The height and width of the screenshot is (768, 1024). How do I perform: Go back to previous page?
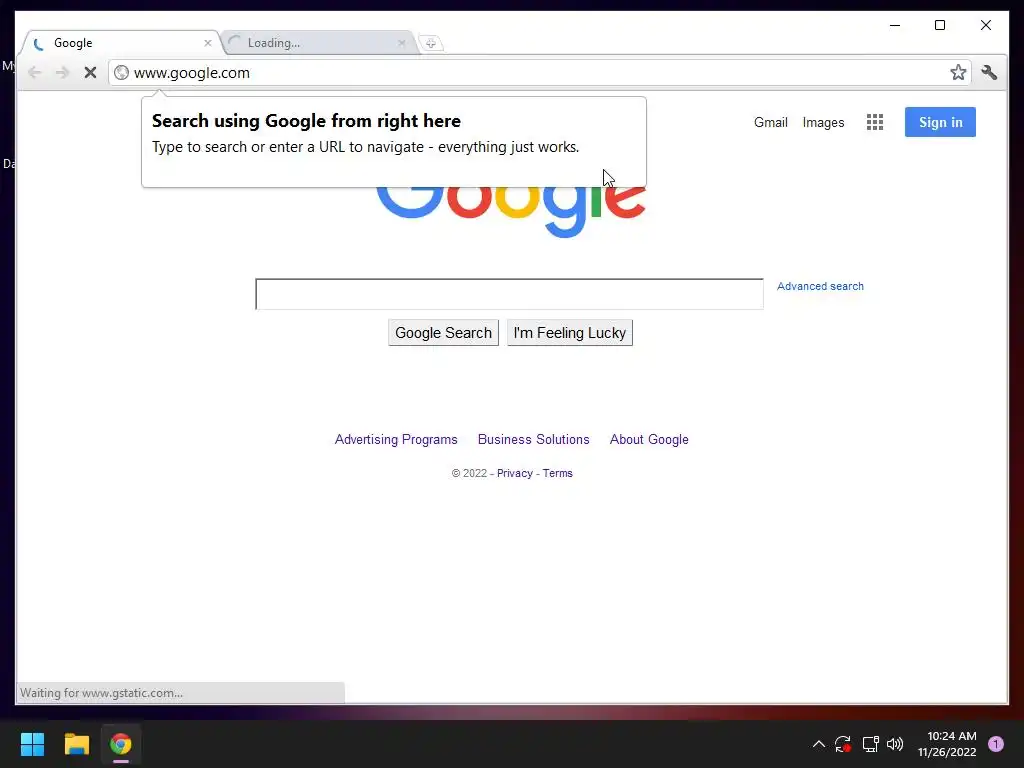(35, 72)
